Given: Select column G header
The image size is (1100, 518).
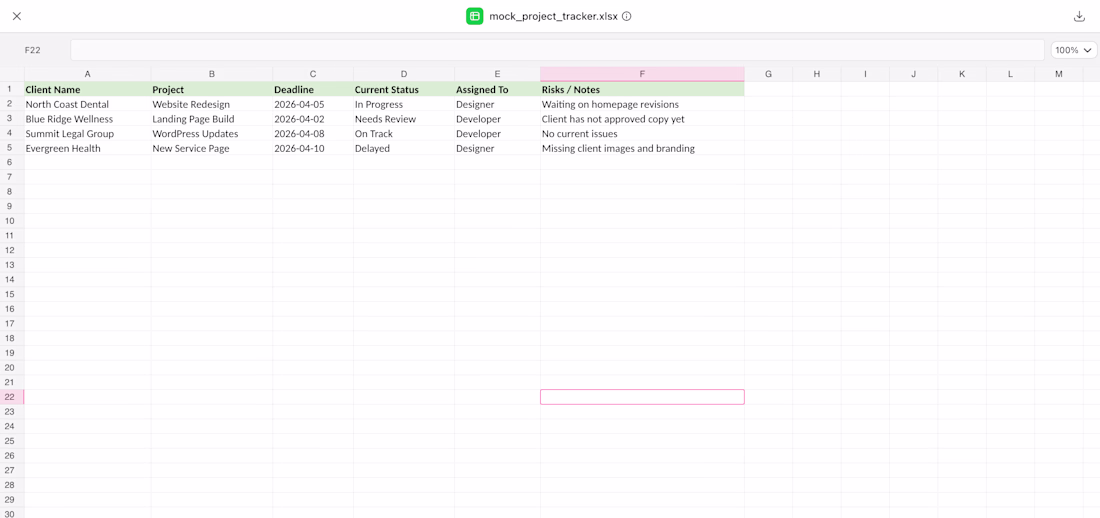Looking at the screenshot, I should 769,74.
